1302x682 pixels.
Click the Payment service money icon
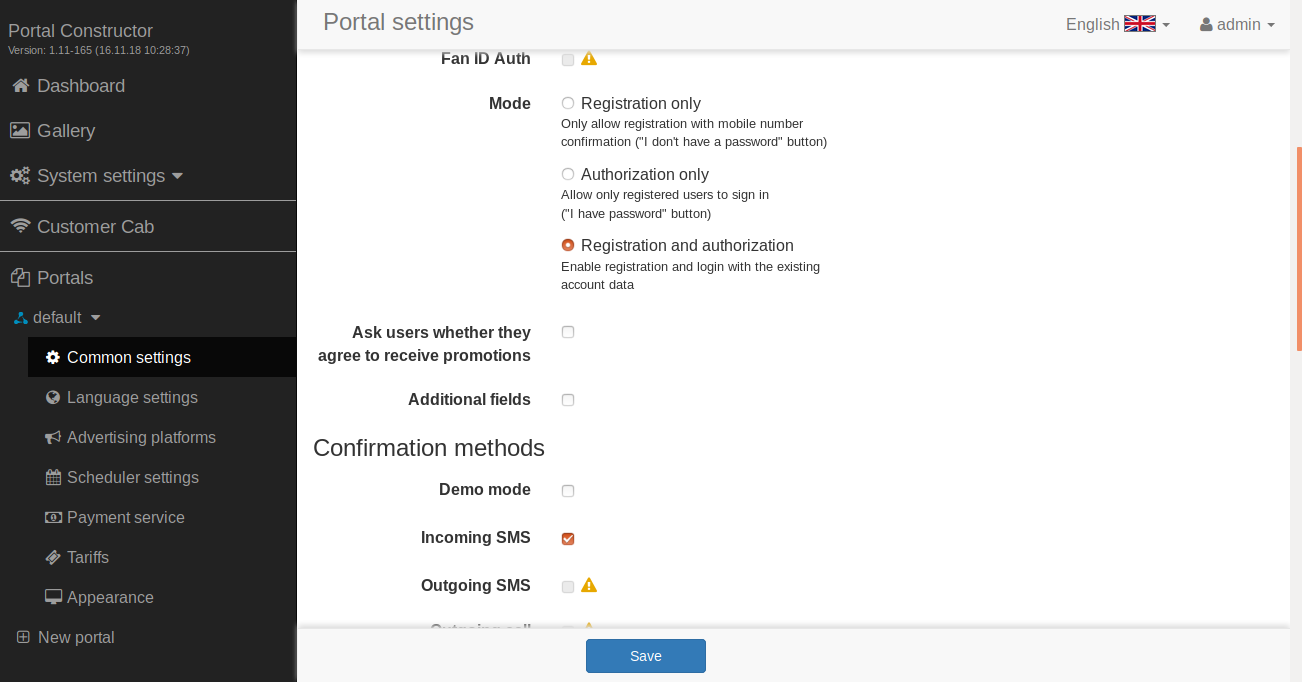tap(53, 518)
